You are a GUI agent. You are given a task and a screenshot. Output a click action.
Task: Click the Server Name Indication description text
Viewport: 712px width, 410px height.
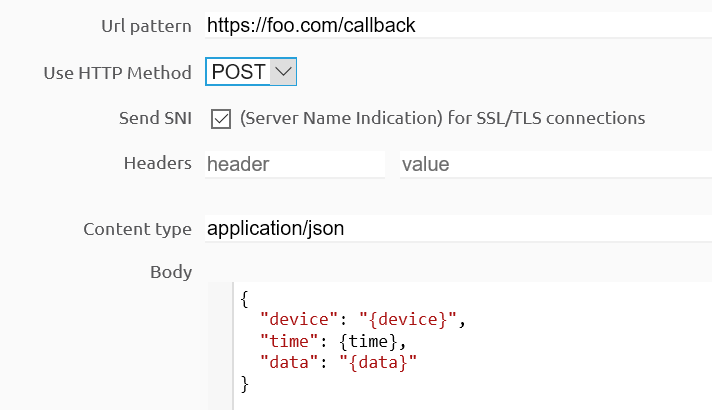tap(442, 118)
